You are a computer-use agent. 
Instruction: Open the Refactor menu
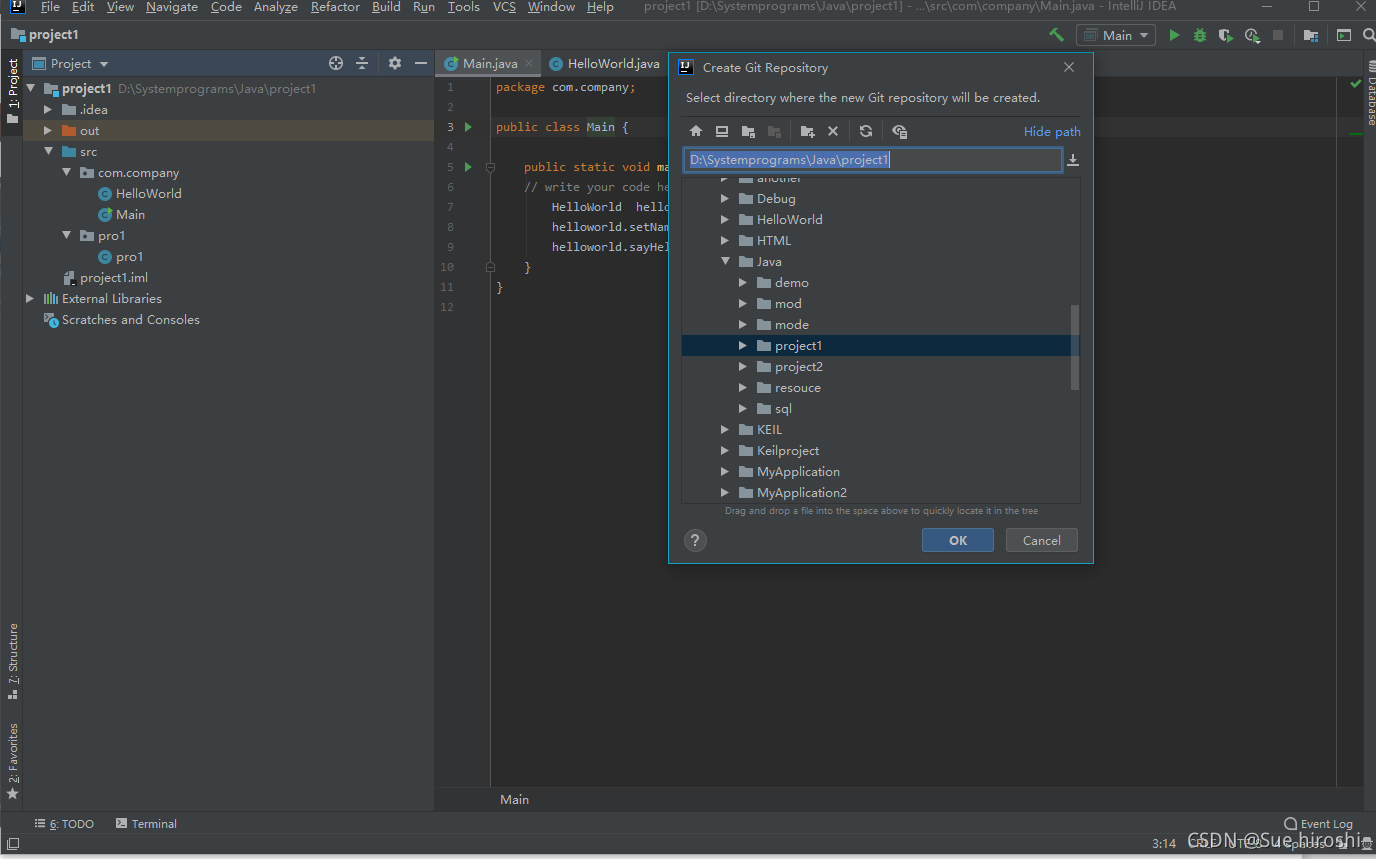[335, 7]
